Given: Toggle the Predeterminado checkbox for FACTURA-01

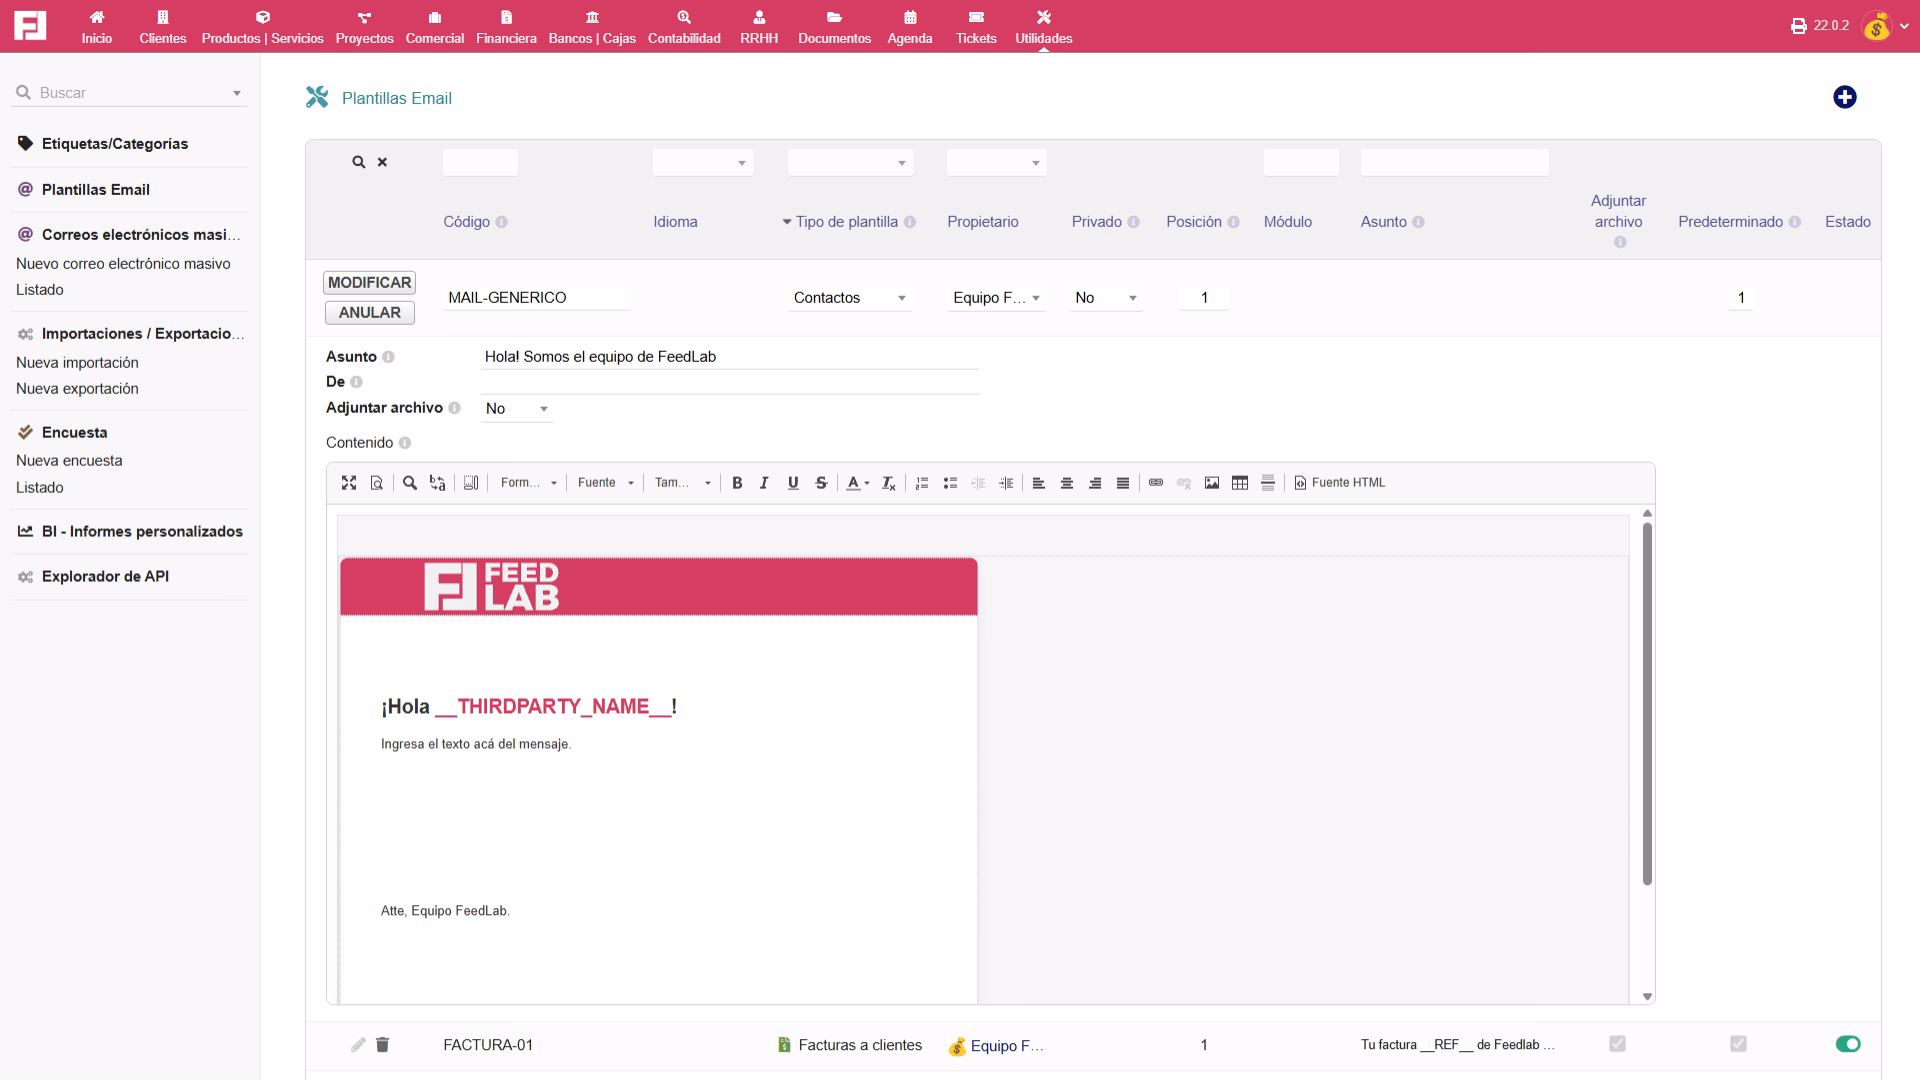Looking at the screenshot, I should [1739, 1043].
